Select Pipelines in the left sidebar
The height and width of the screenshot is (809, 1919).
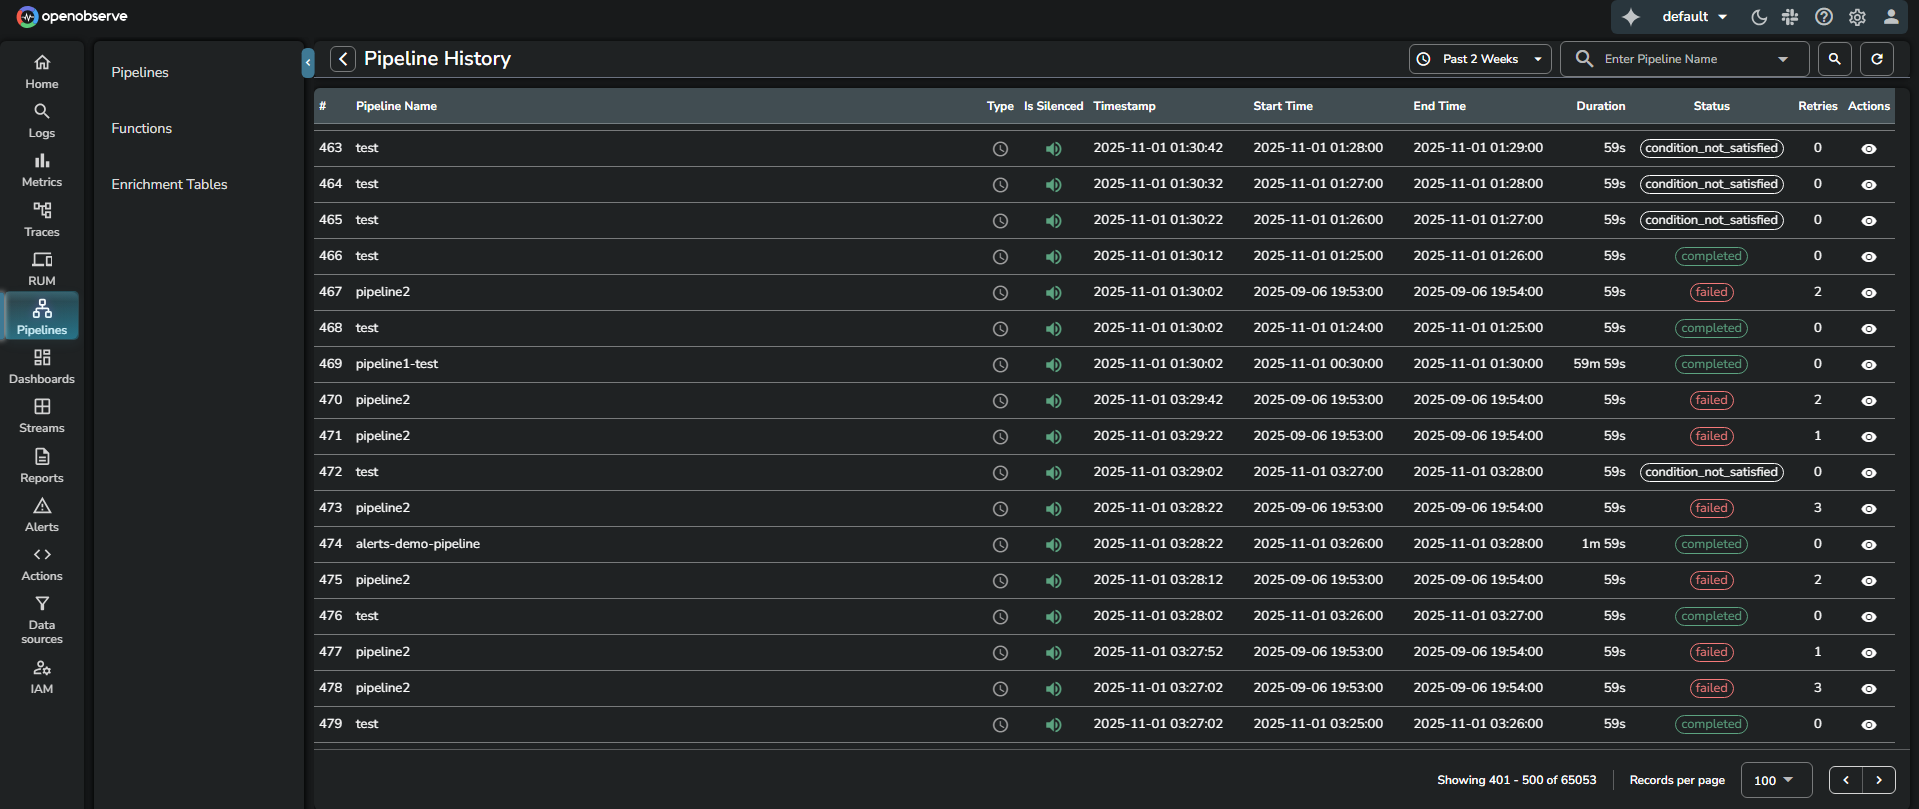(42, 317)
